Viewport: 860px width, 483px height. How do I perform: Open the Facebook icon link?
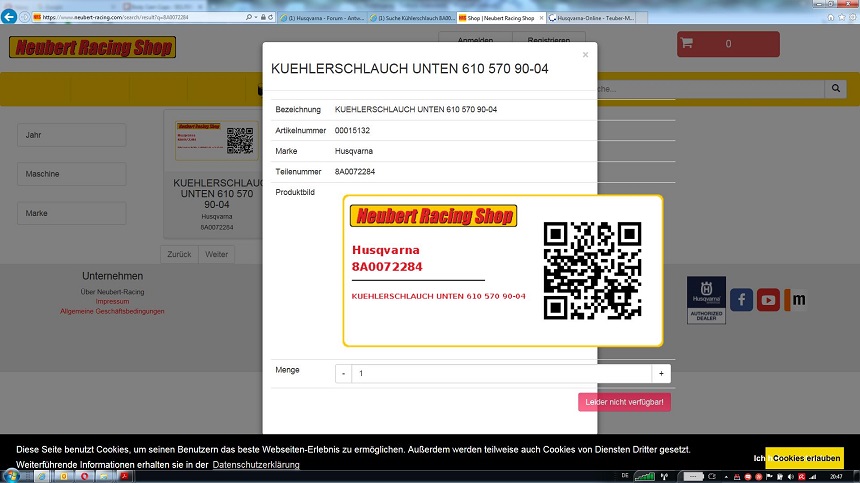(x=742, y=300)
